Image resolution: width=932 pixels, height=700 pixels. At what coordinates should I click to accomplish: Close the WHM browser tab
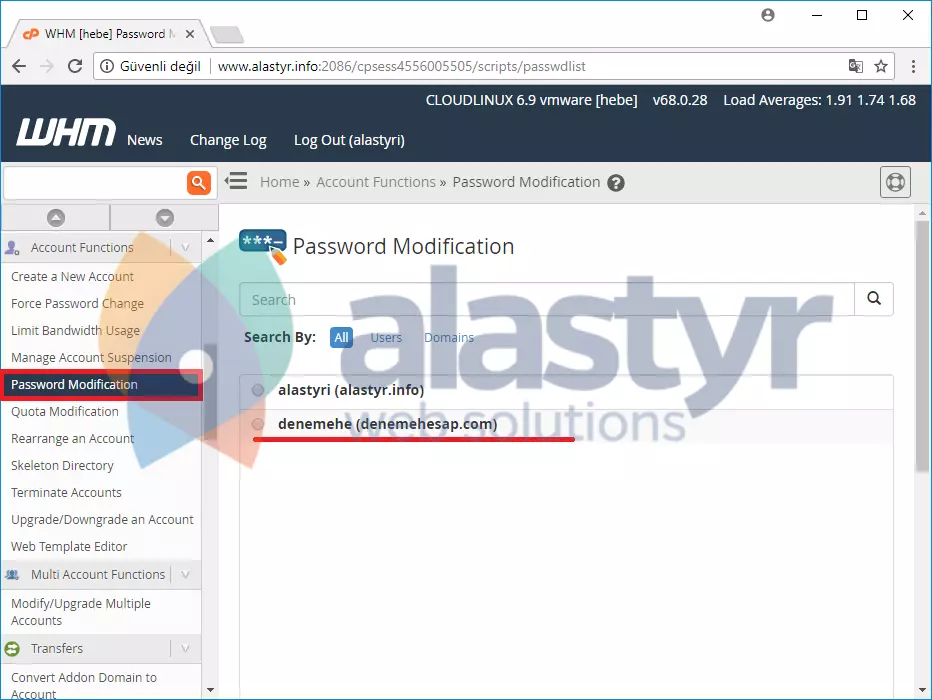pyautogui.click(x=190, y=34)
